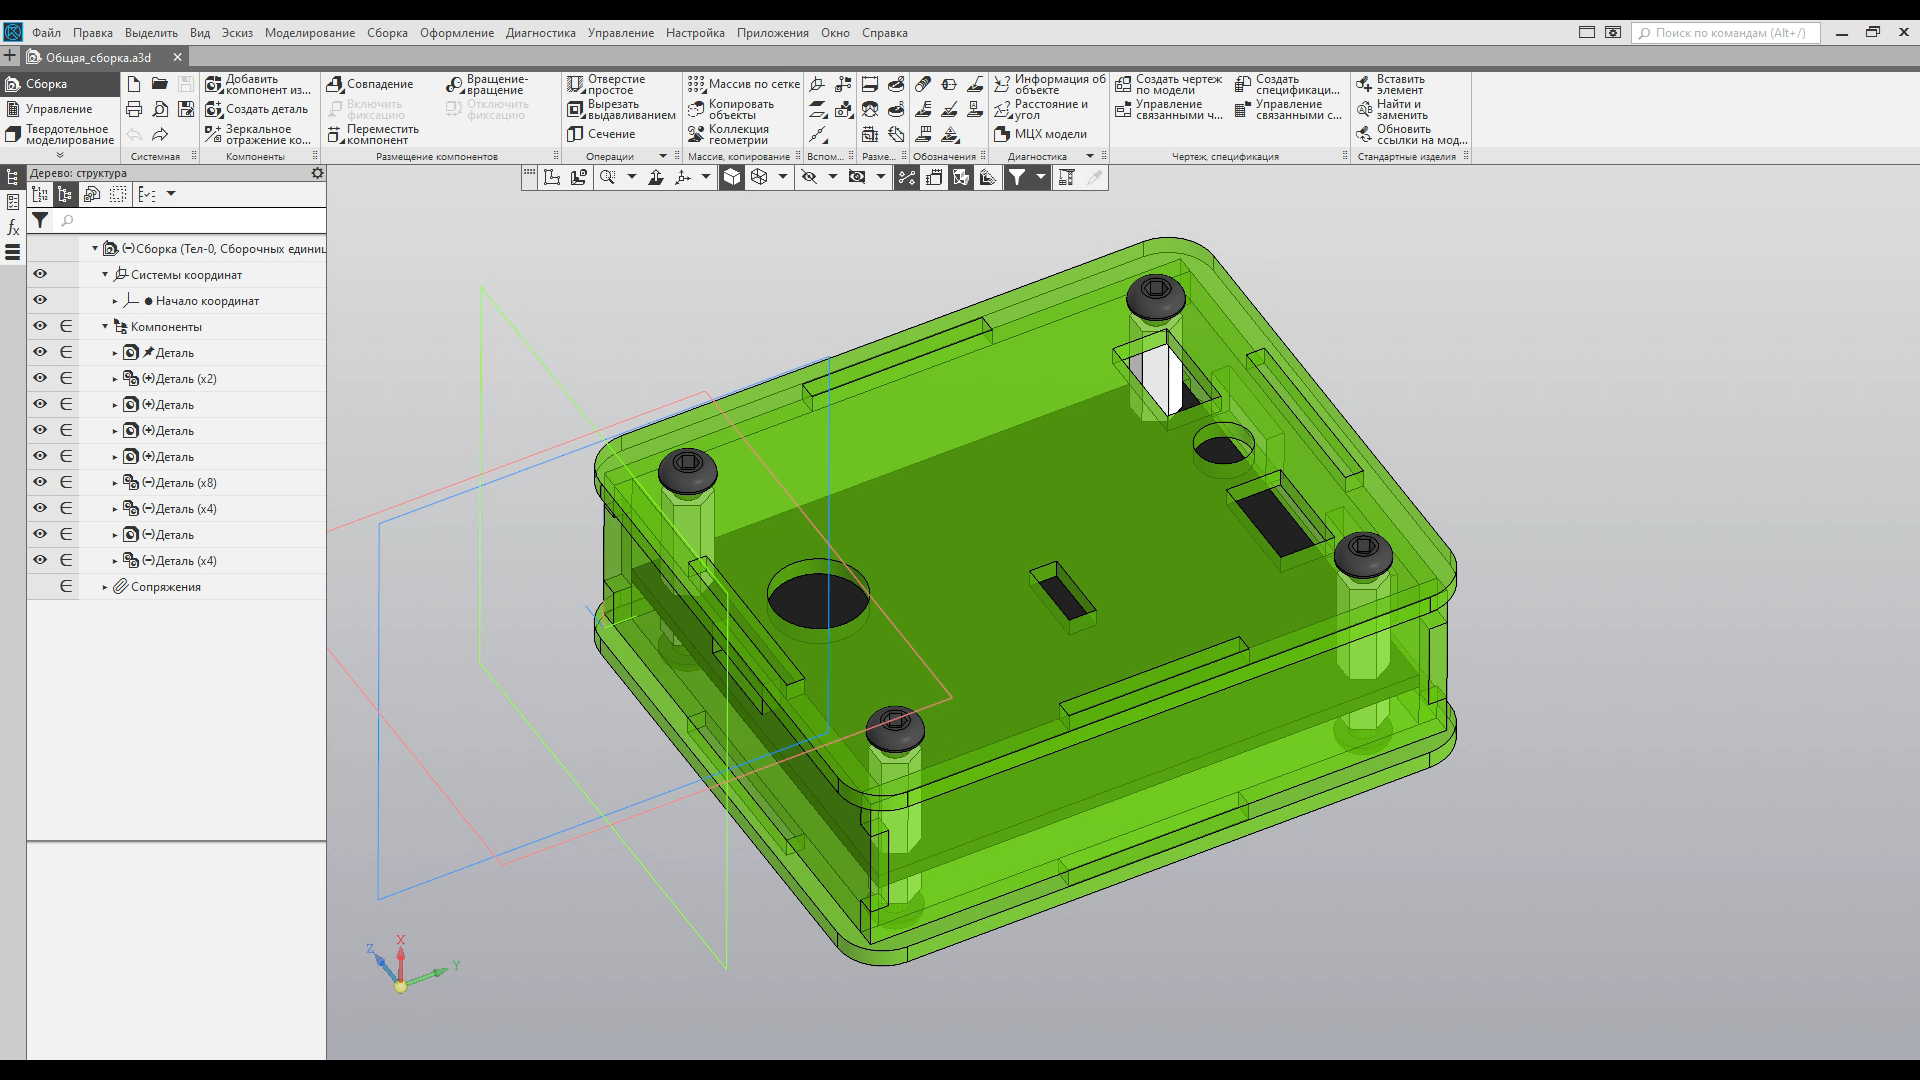Click the print icon in Системная group
The width and height of the screenshot is (1920, 1080).
coord(134,109)
